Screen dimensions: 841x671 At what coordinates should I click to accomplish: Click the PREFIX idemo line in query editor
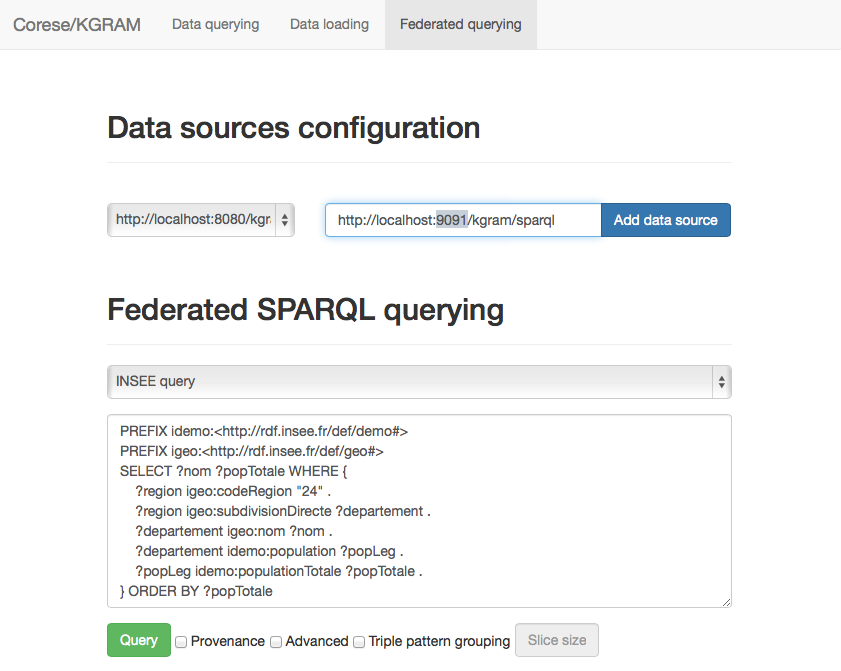coord(264,431)
